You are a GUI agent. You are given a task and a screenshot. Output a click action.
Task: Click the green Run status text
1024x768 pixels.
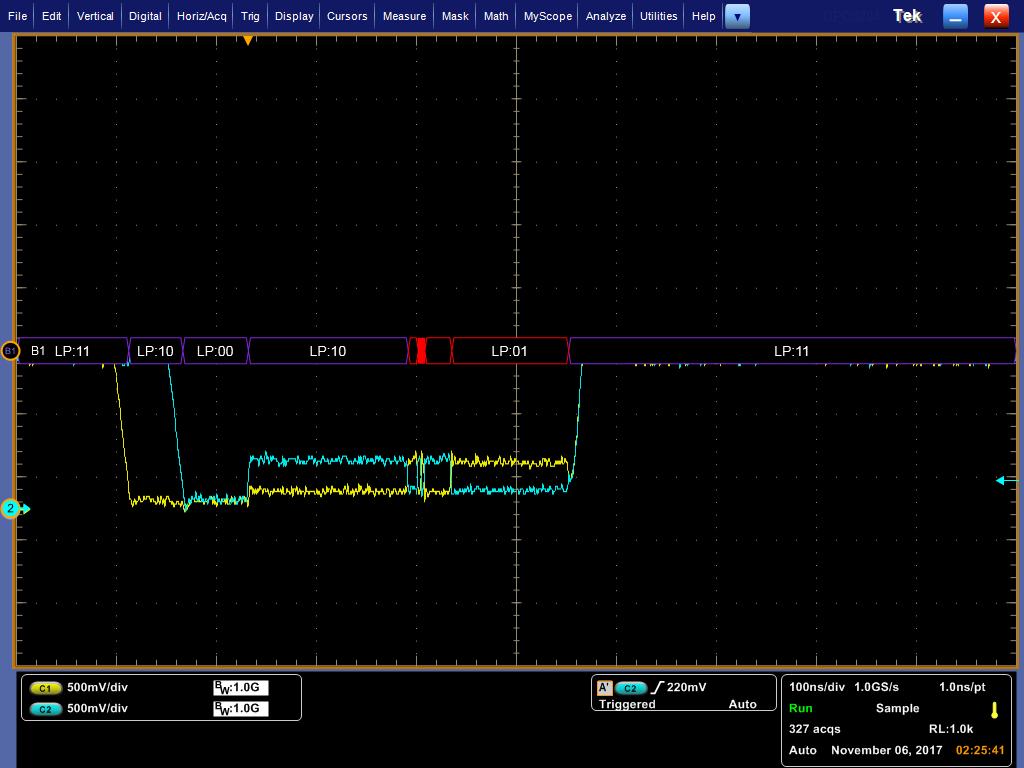[x=801, y=709]
